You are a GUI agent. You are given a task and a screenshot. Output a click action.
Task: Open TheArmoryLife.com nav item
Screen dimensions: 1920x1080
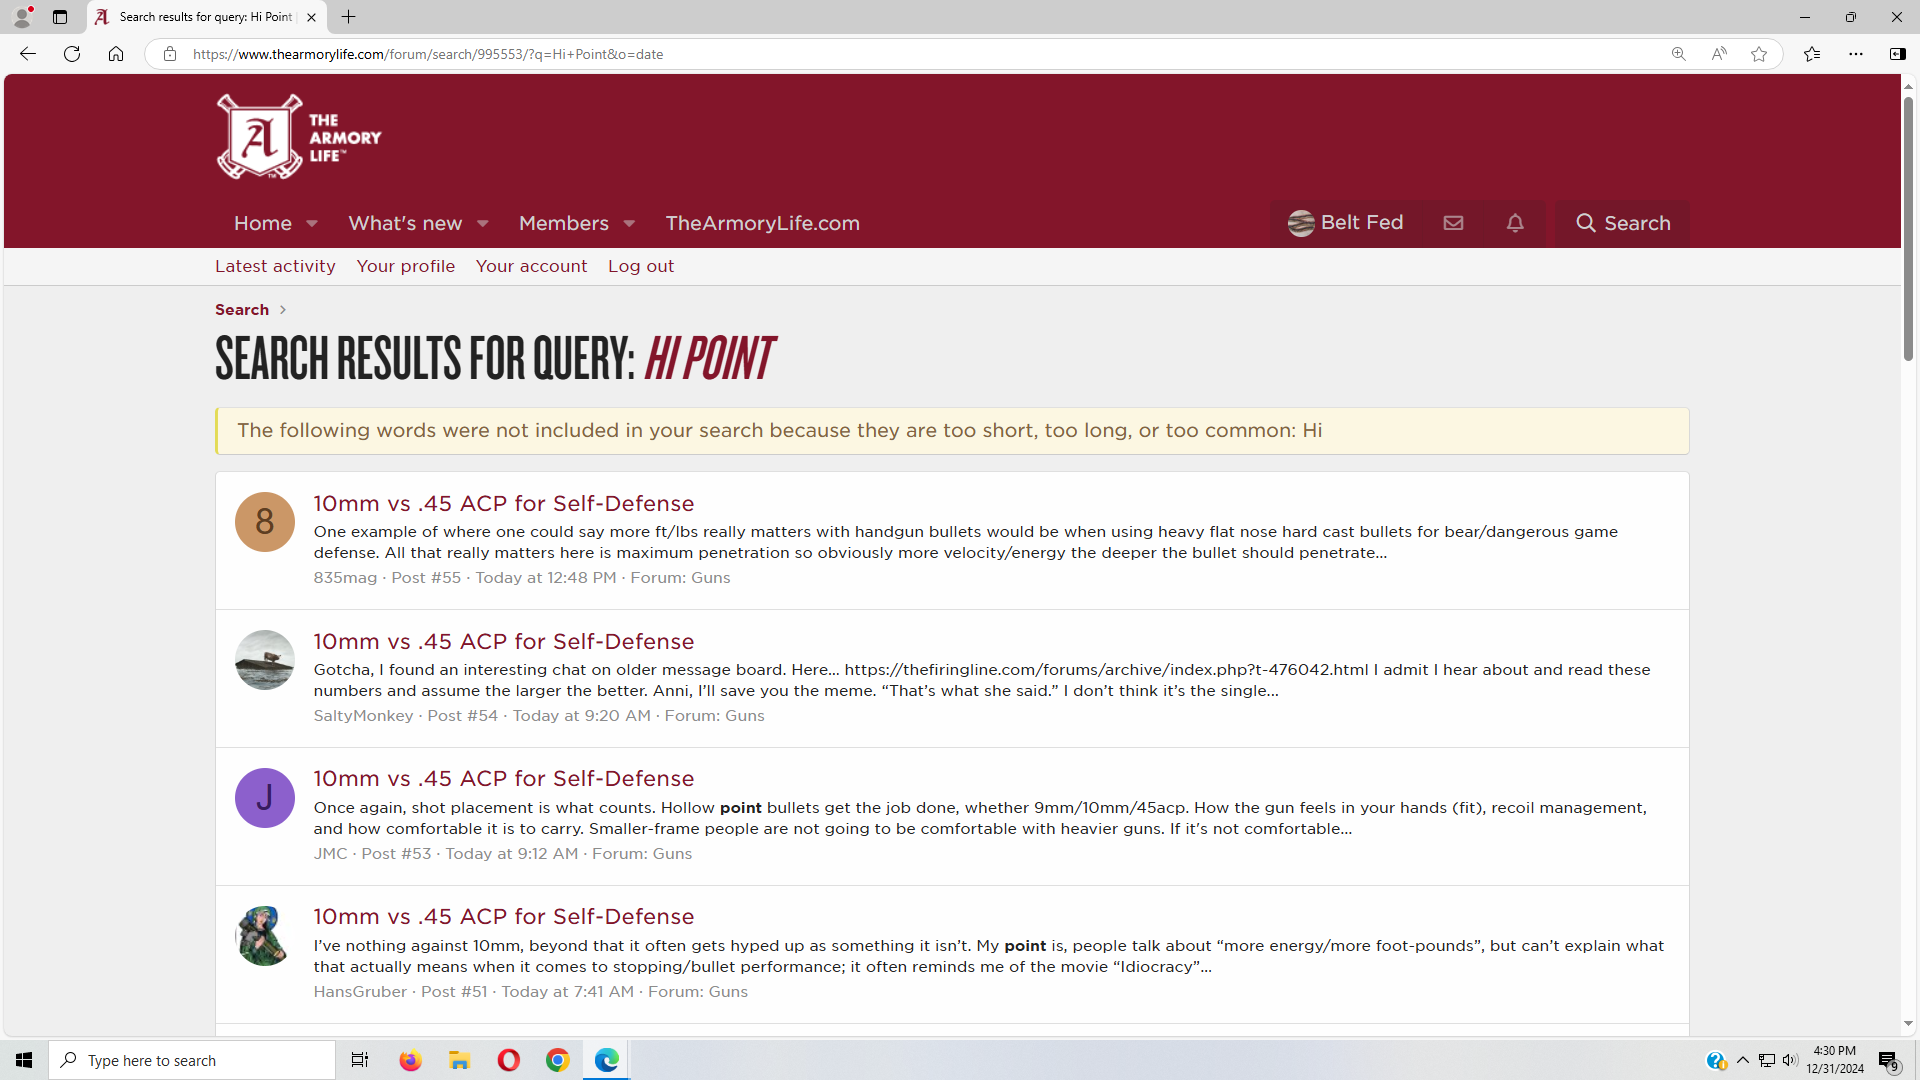click(x=762, y=223)
